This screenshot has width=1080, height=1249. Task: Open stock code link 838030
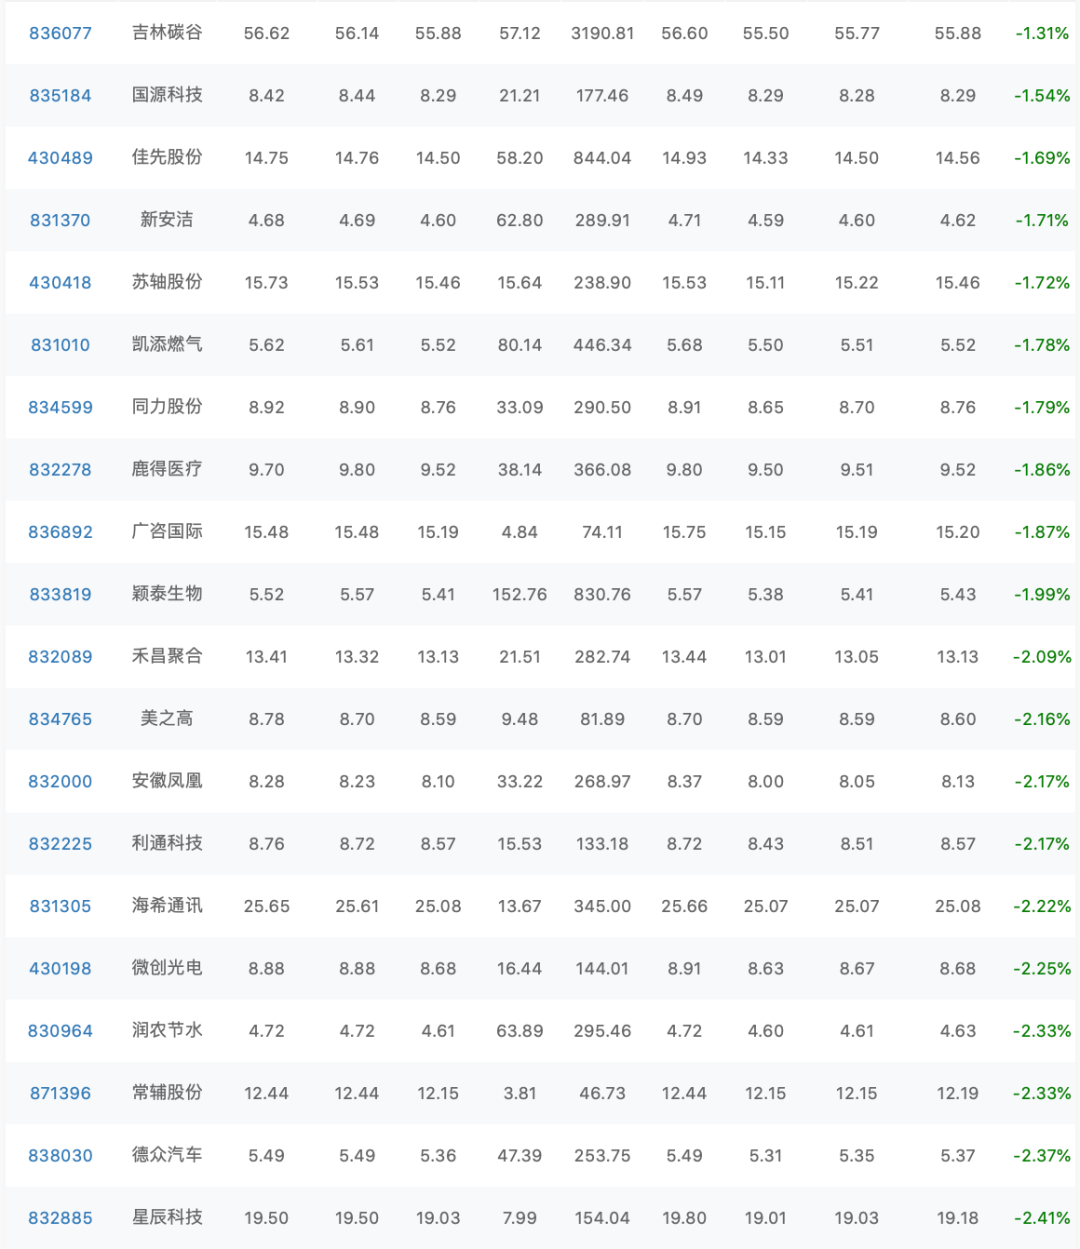click(60, 1155)
